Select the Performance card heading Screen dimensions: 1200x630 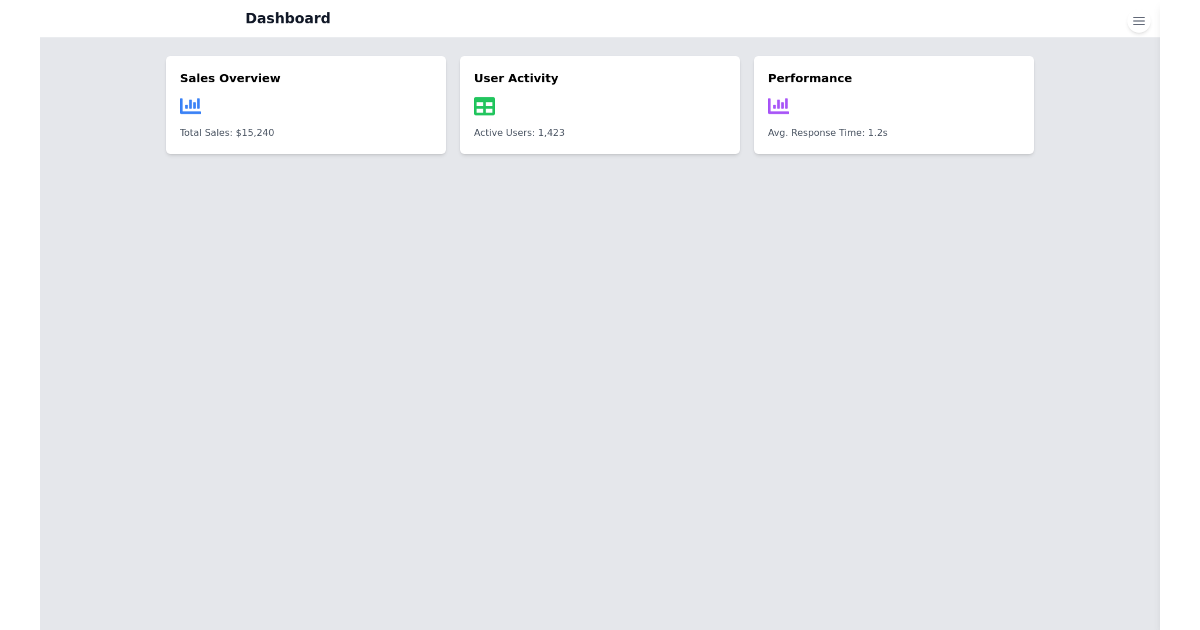810,78
